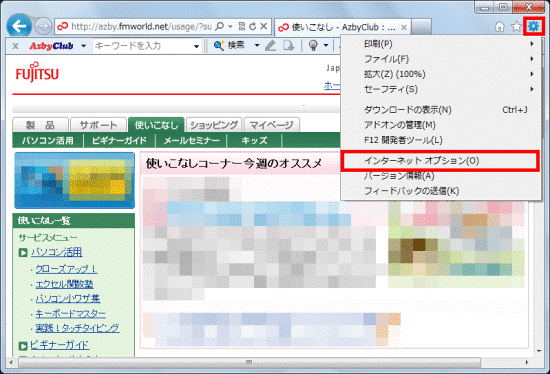
Task: Open the ファイル(F) submenu
Action: [441, 59]
